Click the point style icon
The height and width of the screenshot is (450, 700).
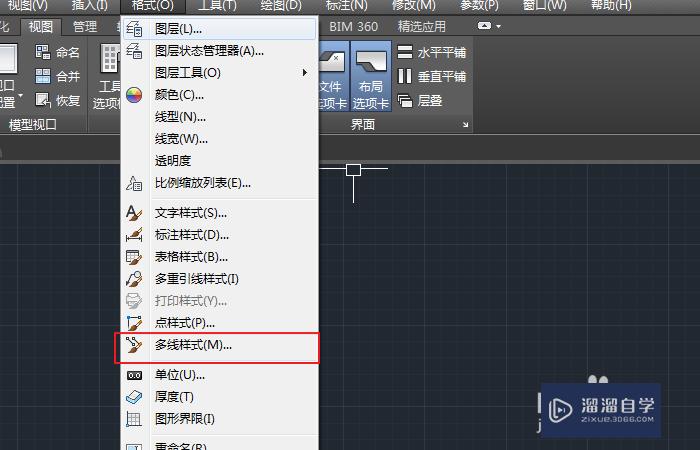(x=134, y=323)
